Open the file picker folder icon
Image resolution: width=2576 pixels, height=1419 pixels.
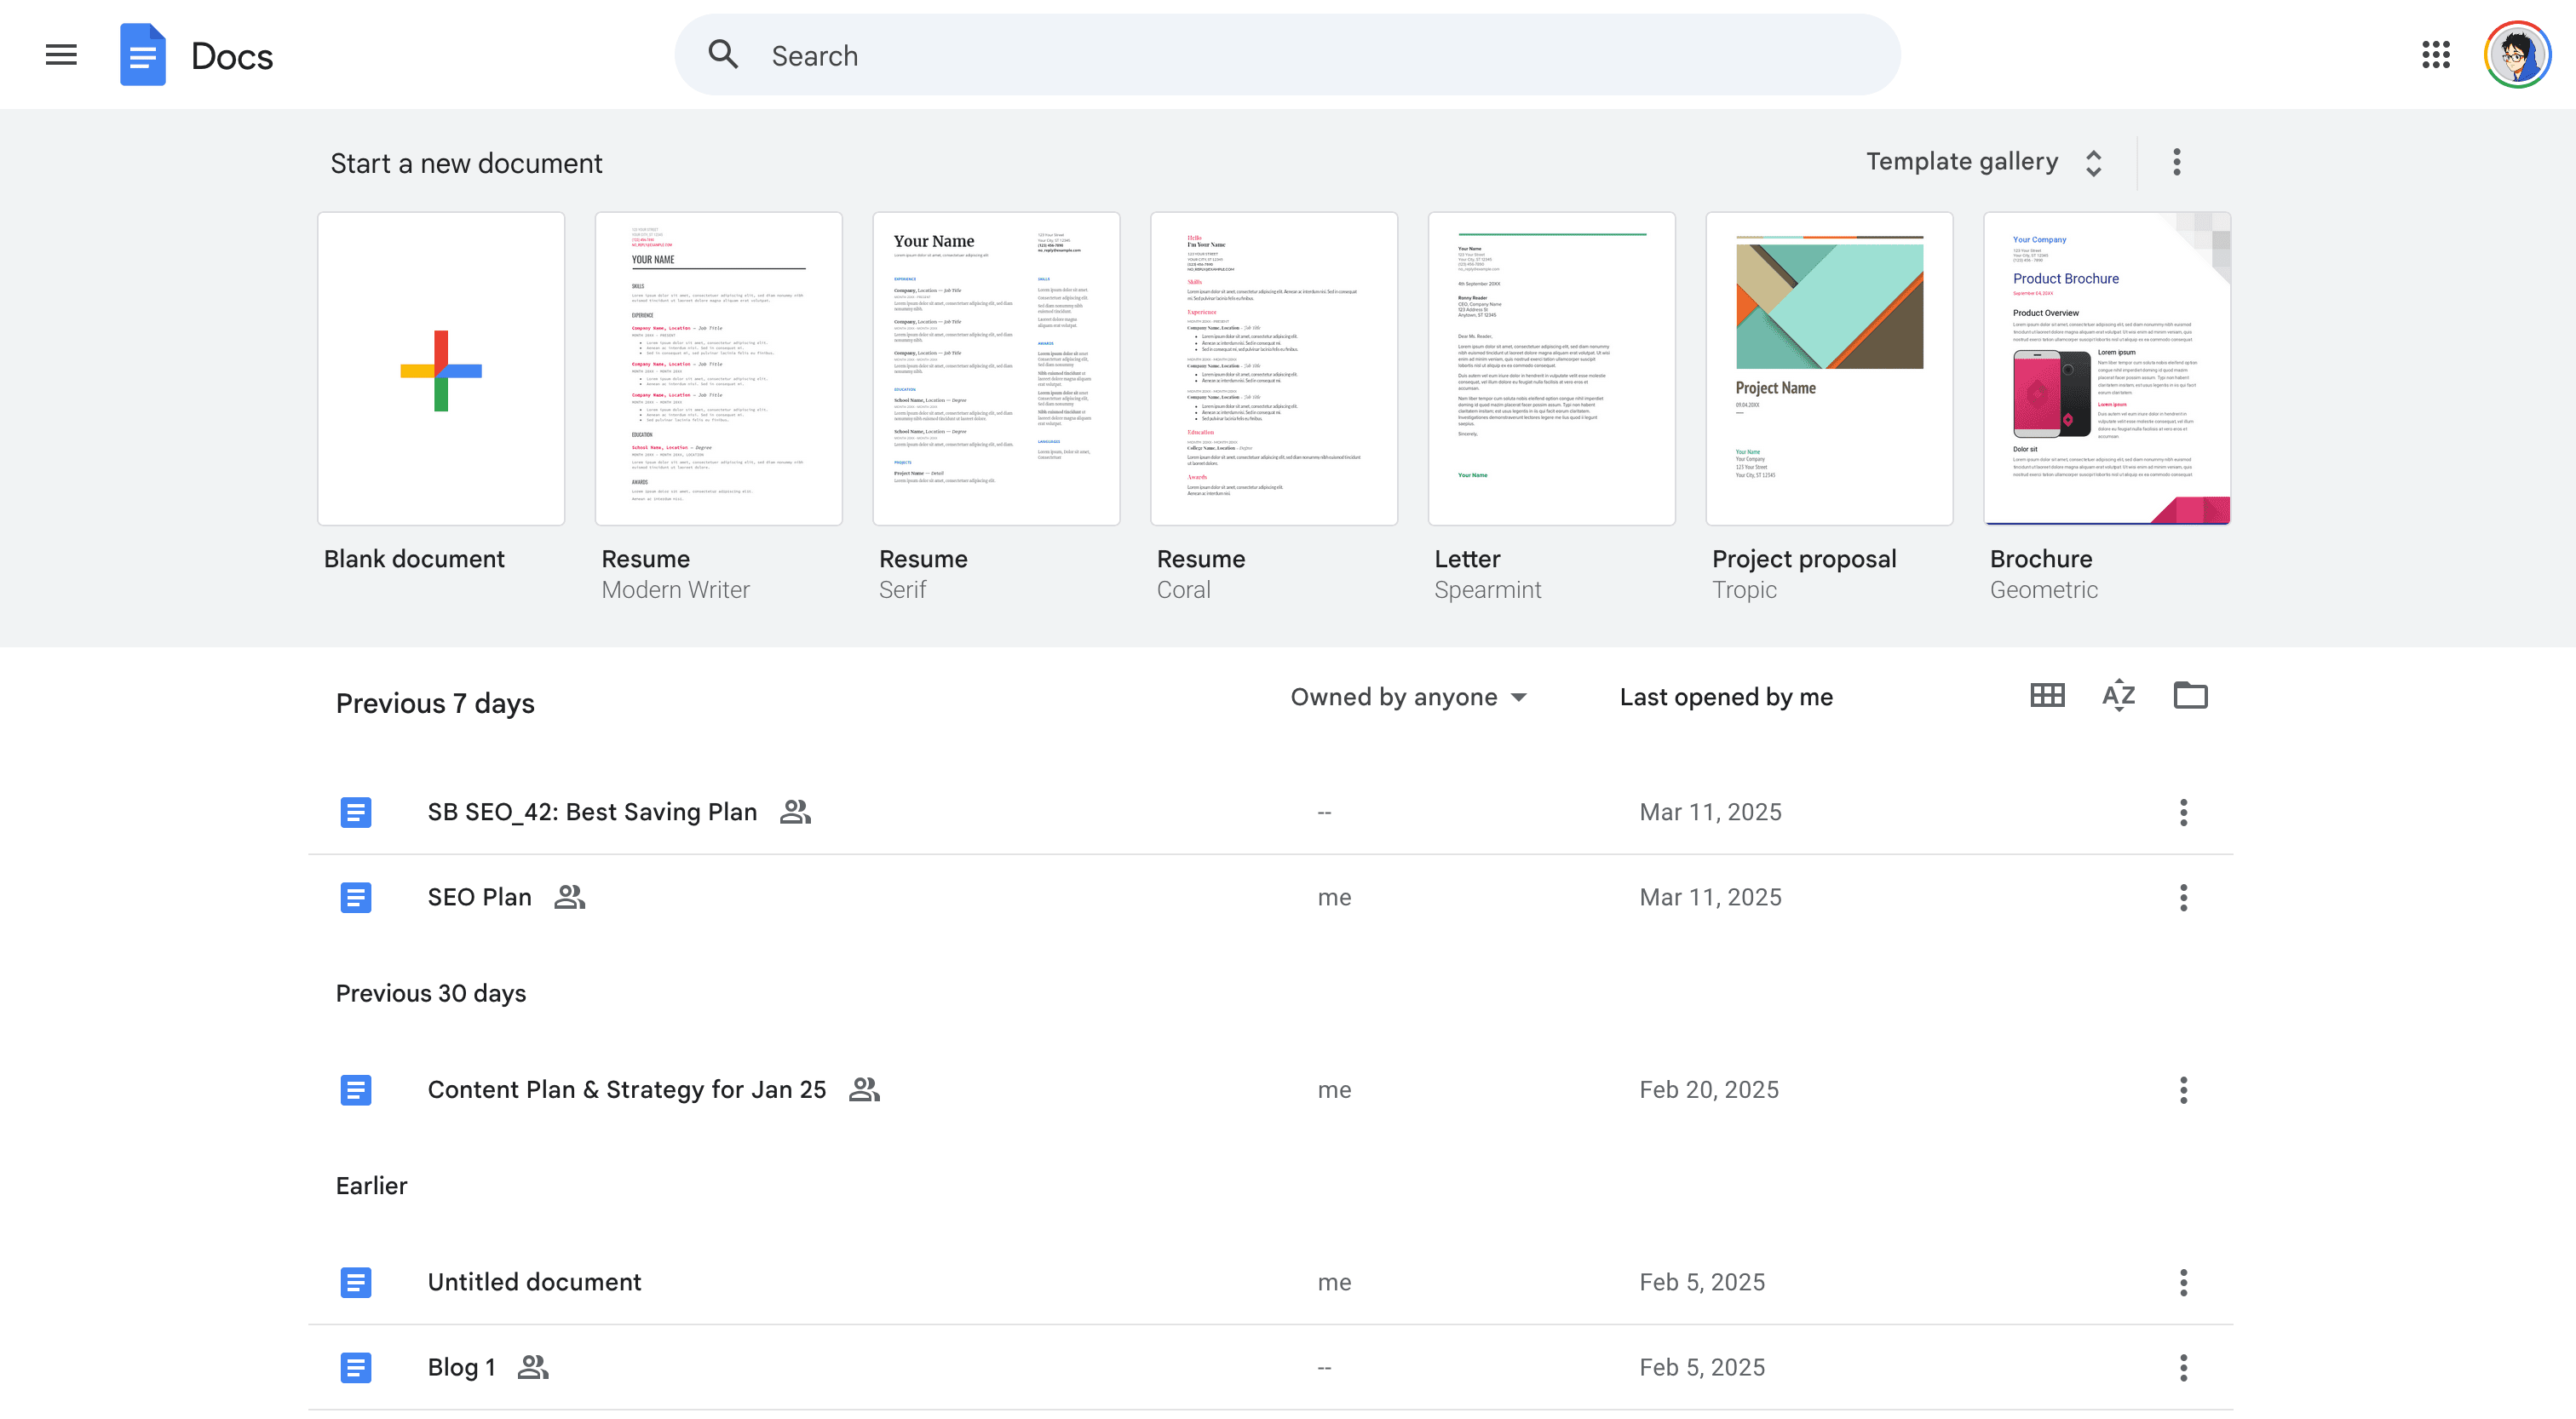click(2190, 695)
